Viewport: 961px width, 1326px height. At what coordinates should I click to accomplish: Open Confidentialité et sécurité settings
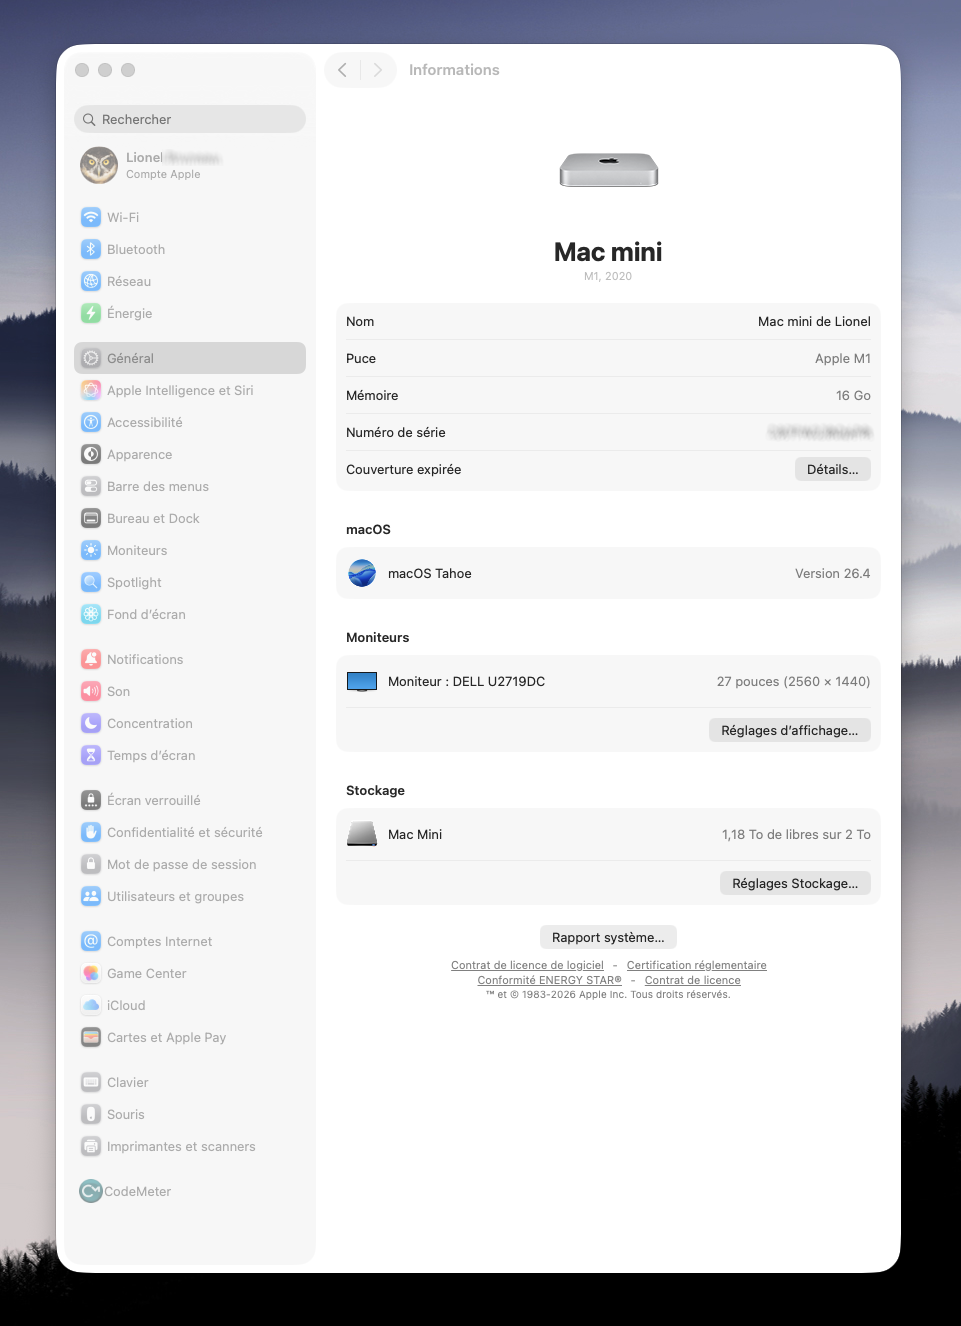(184, 832)
